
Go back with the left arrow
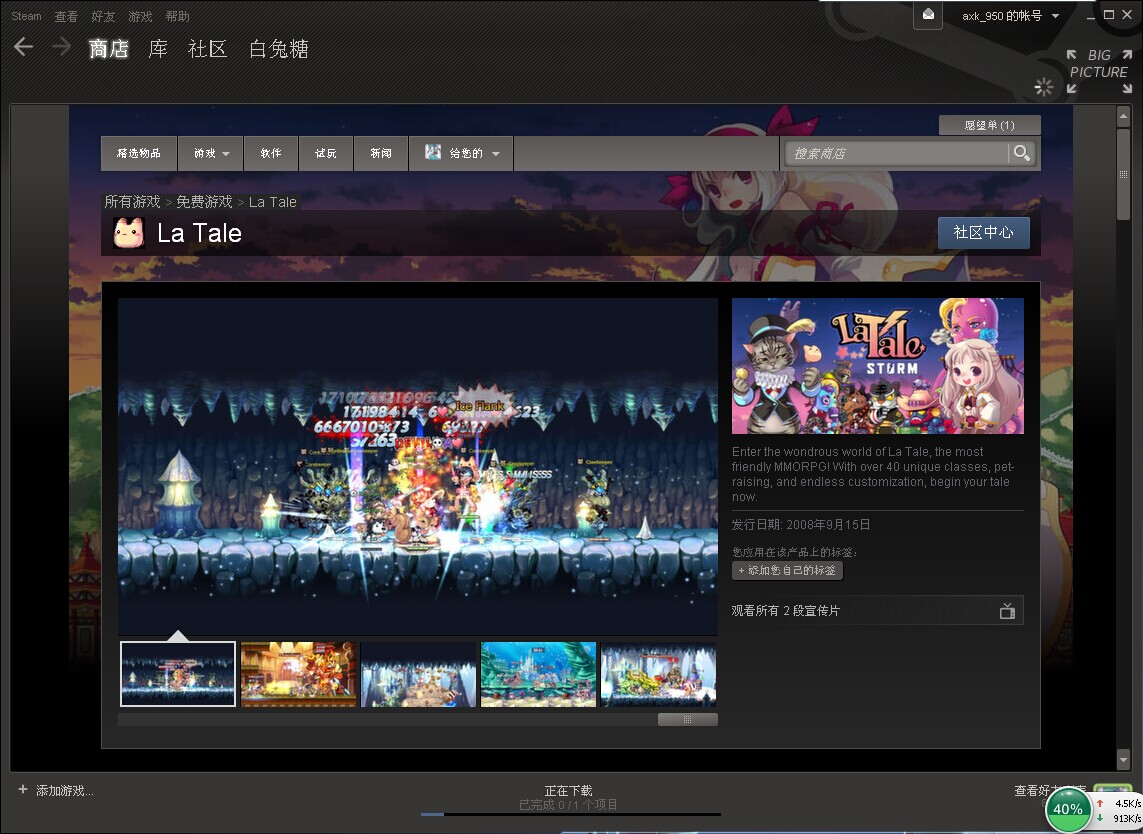point(23,47)
